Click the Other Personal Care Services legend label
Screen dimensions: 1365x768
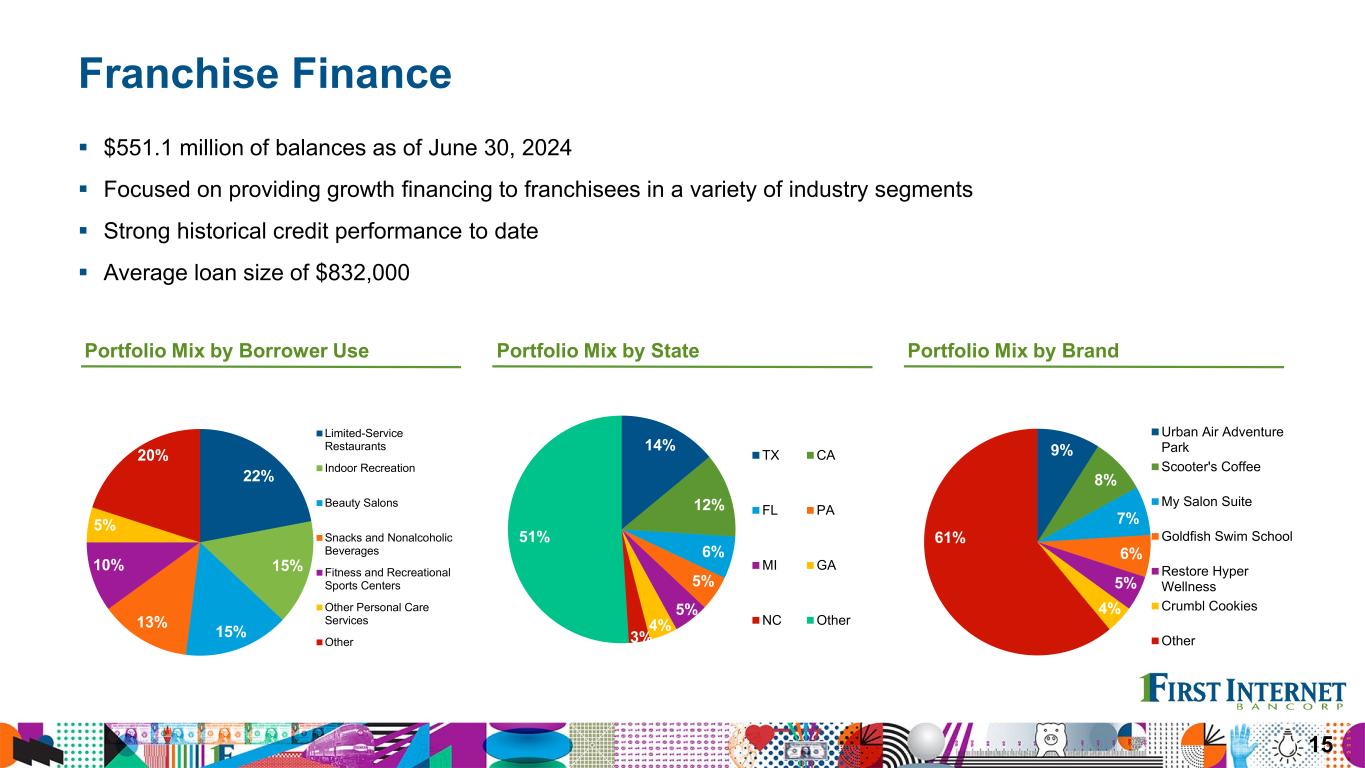coord(376,613)
